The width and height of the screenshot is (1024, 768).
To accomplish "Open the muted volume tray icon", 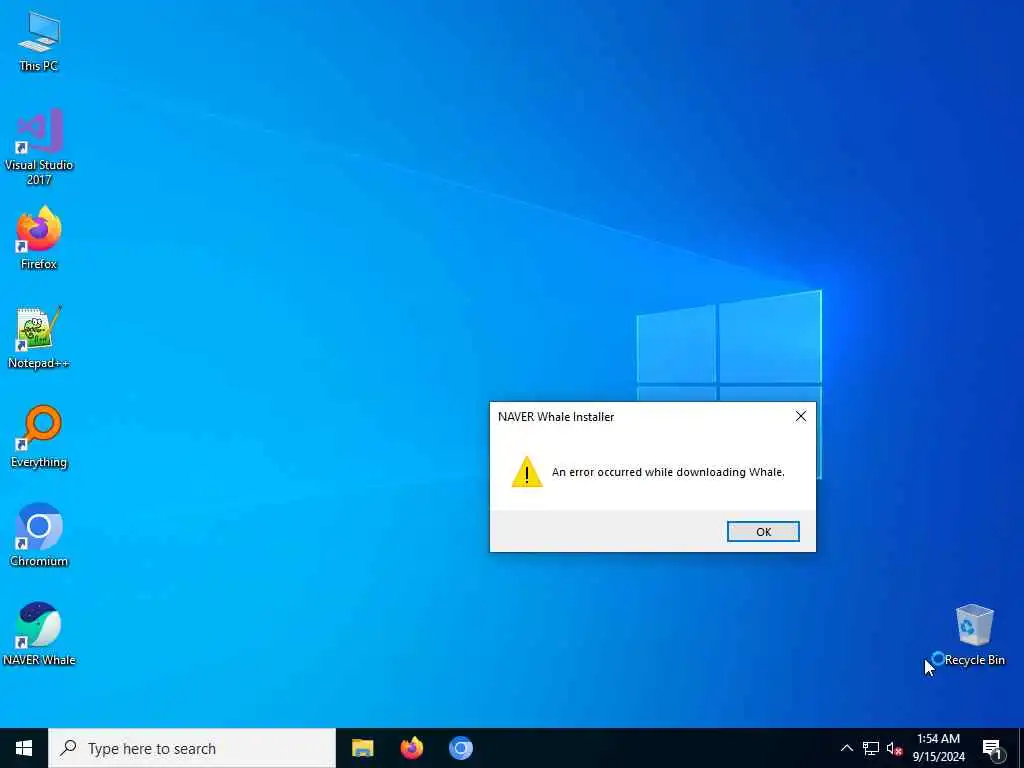I will pyautogui.click(x=894, y=748).
